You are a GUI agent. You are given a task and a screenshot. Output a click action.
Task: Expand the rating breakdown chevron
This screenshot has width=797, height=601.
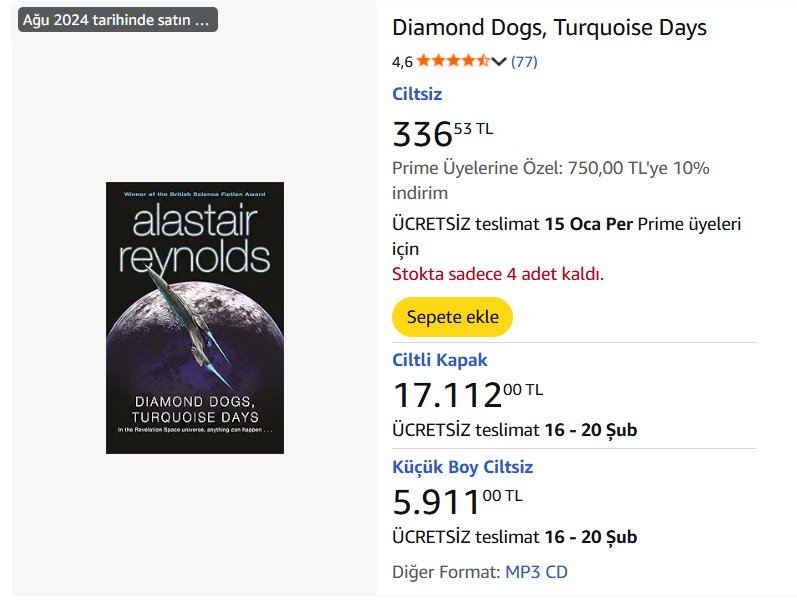[x=500, y=62]
